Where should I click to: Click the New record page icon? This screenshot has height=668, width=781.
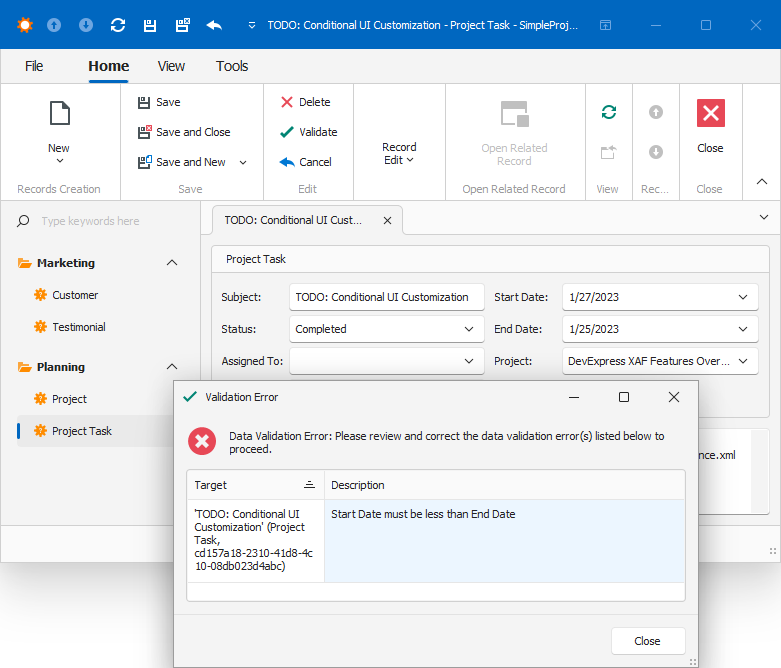tap(60, 113)
